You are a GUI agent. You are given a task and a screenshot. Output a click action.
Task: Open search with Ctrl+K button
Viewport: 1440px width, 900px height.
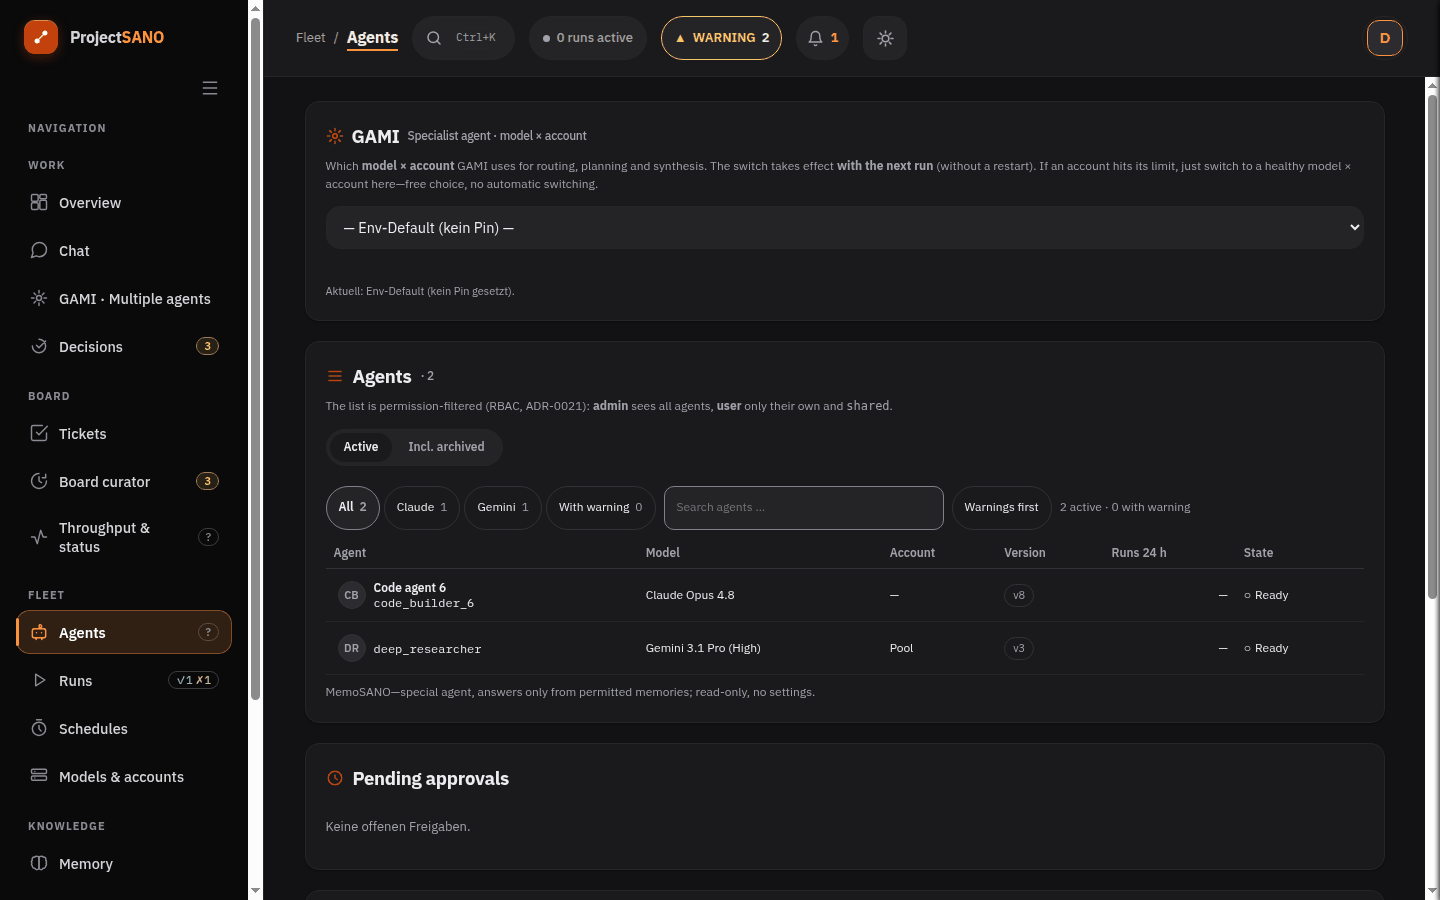pos(463,38)
